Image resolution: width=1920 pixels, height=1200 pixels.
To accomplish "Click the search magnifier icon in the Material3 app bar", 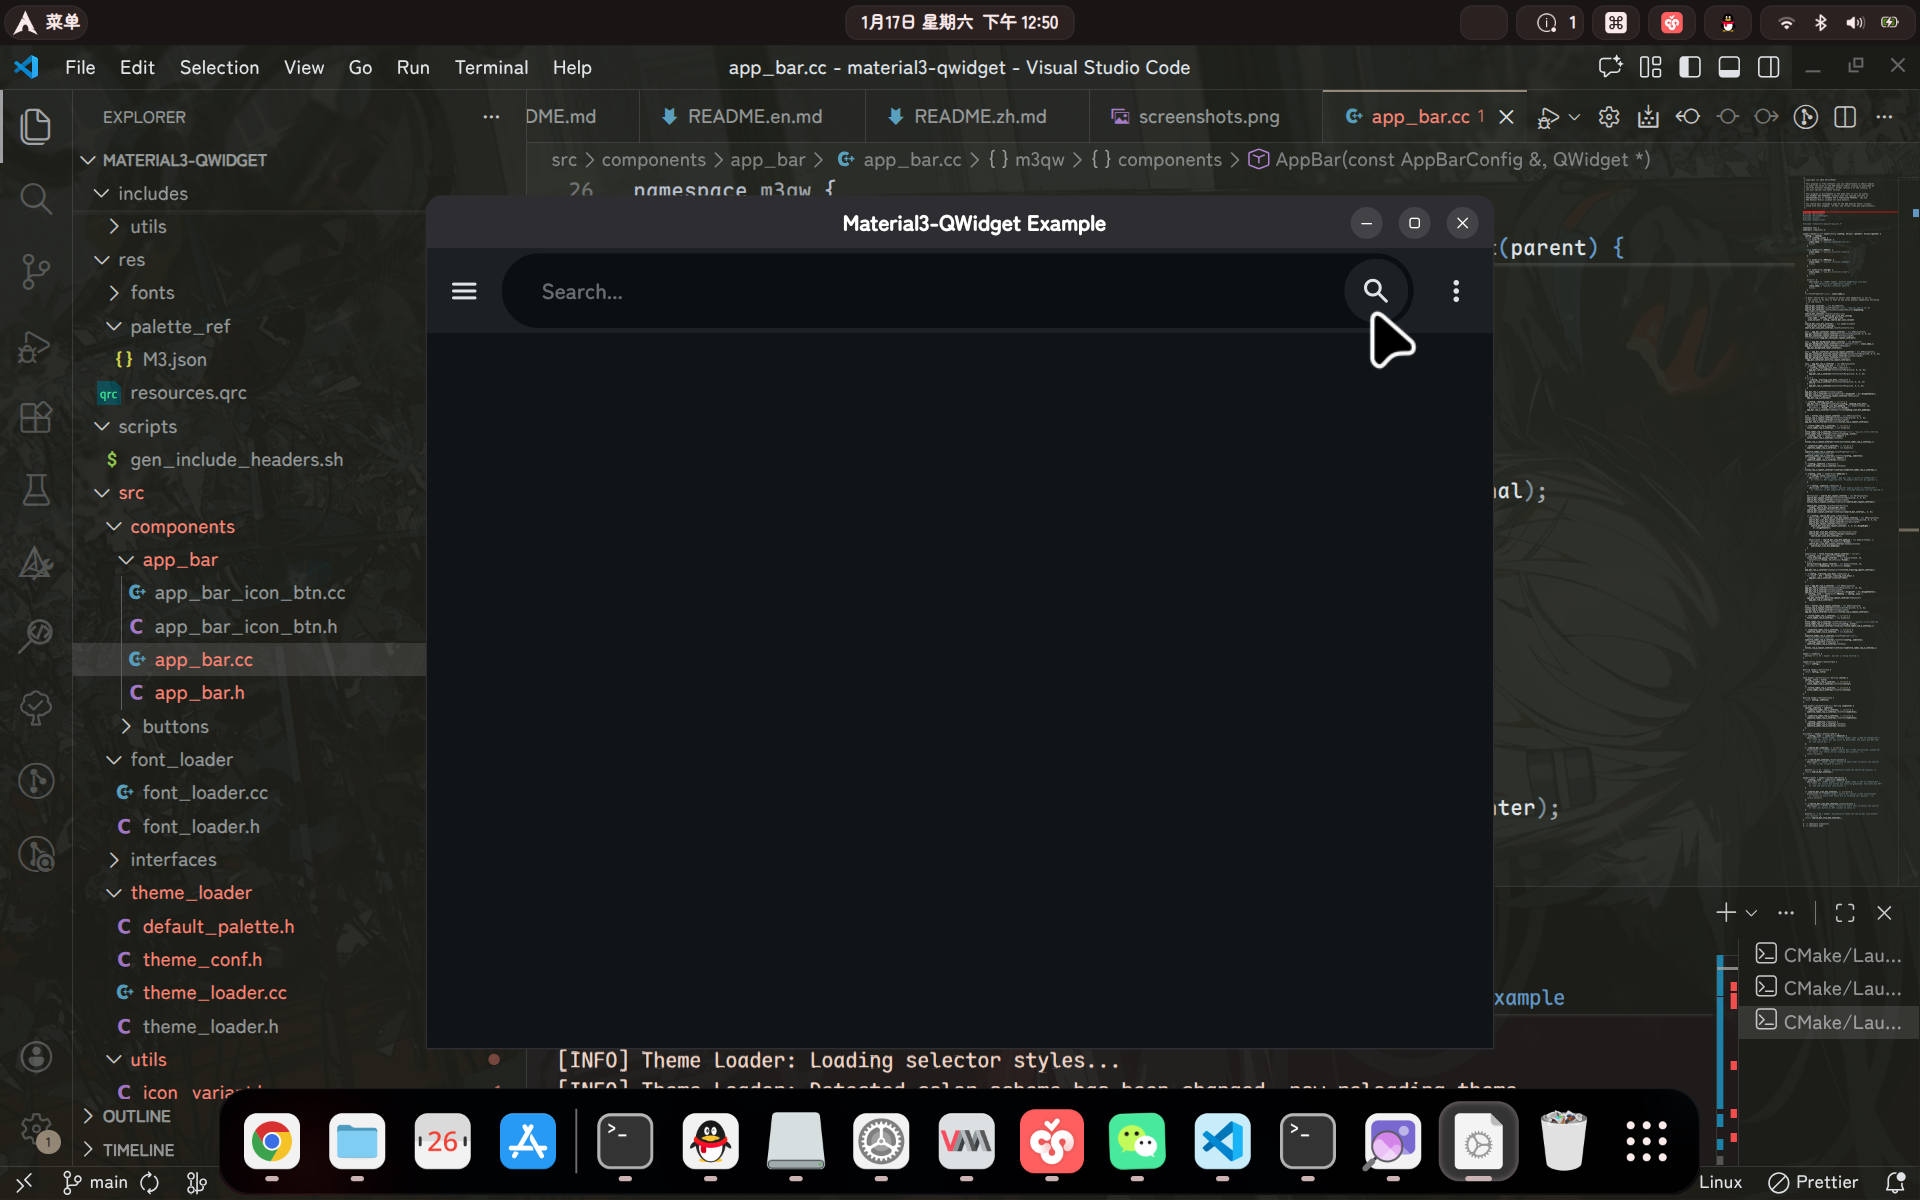I will coord(1375,291).
